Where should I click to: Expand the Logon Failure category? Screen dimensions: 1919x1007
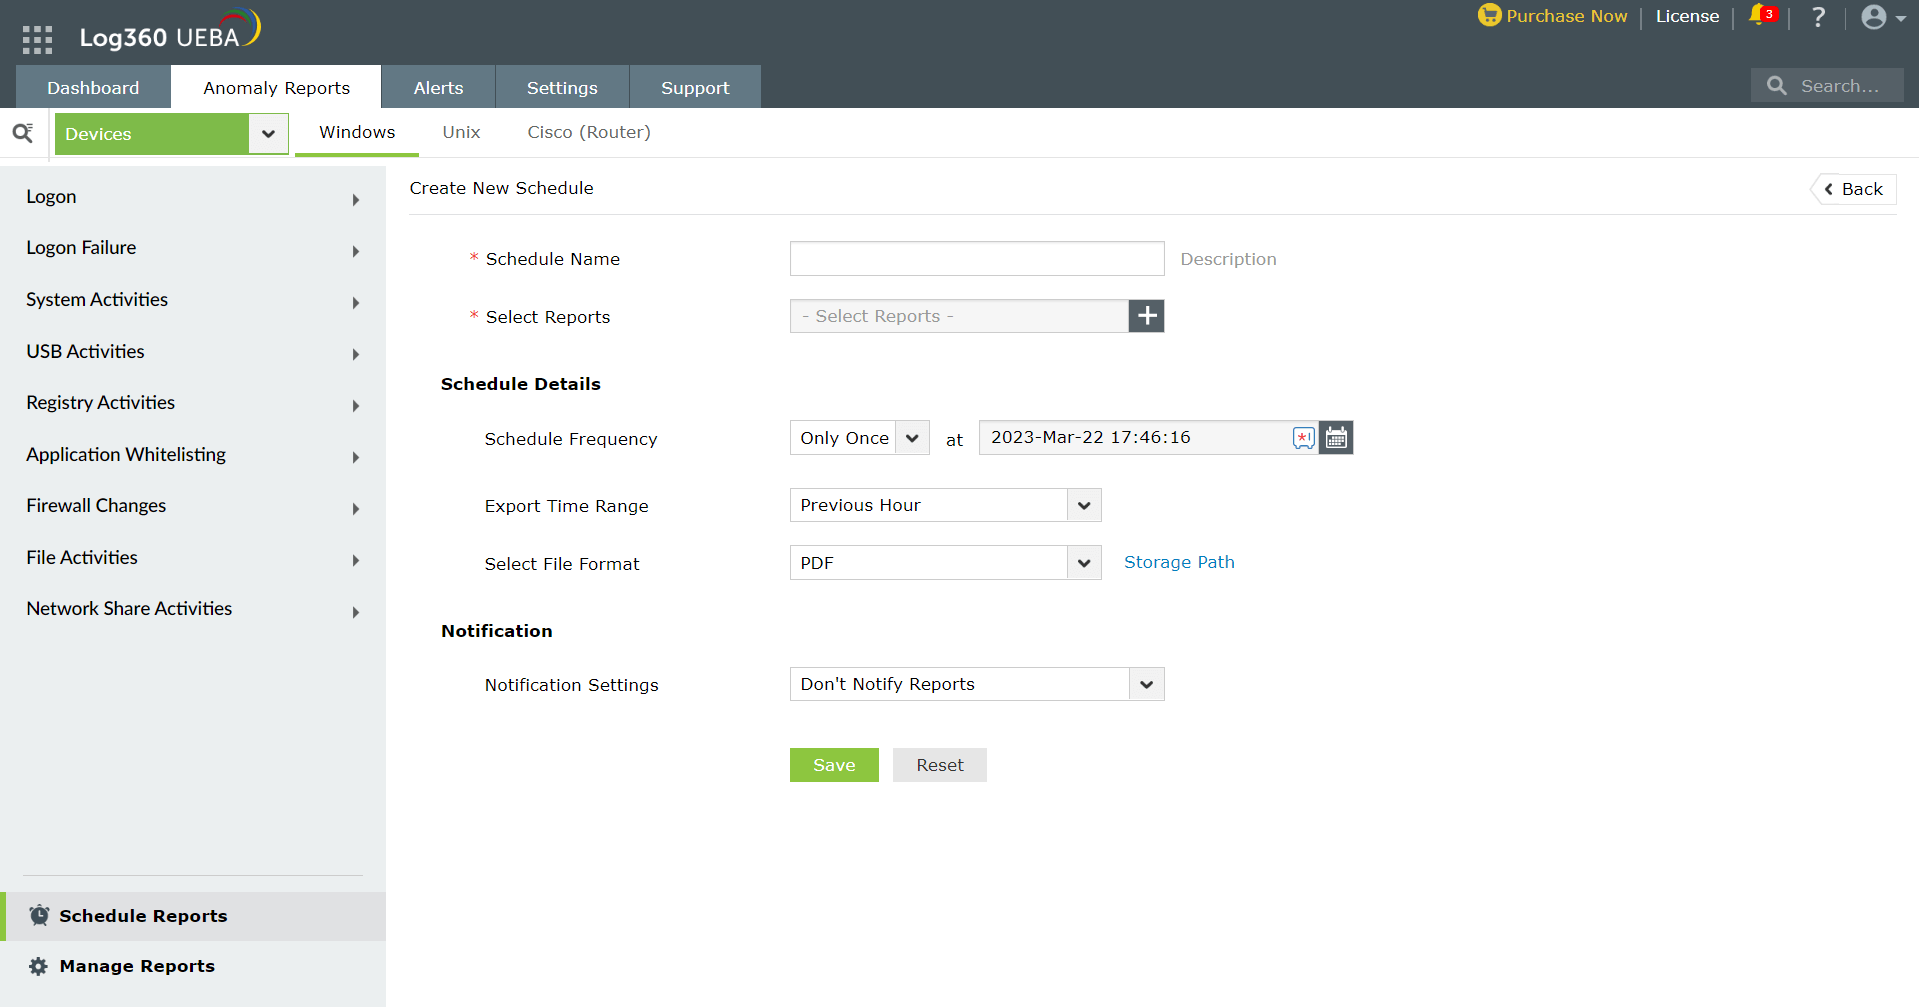355,251
